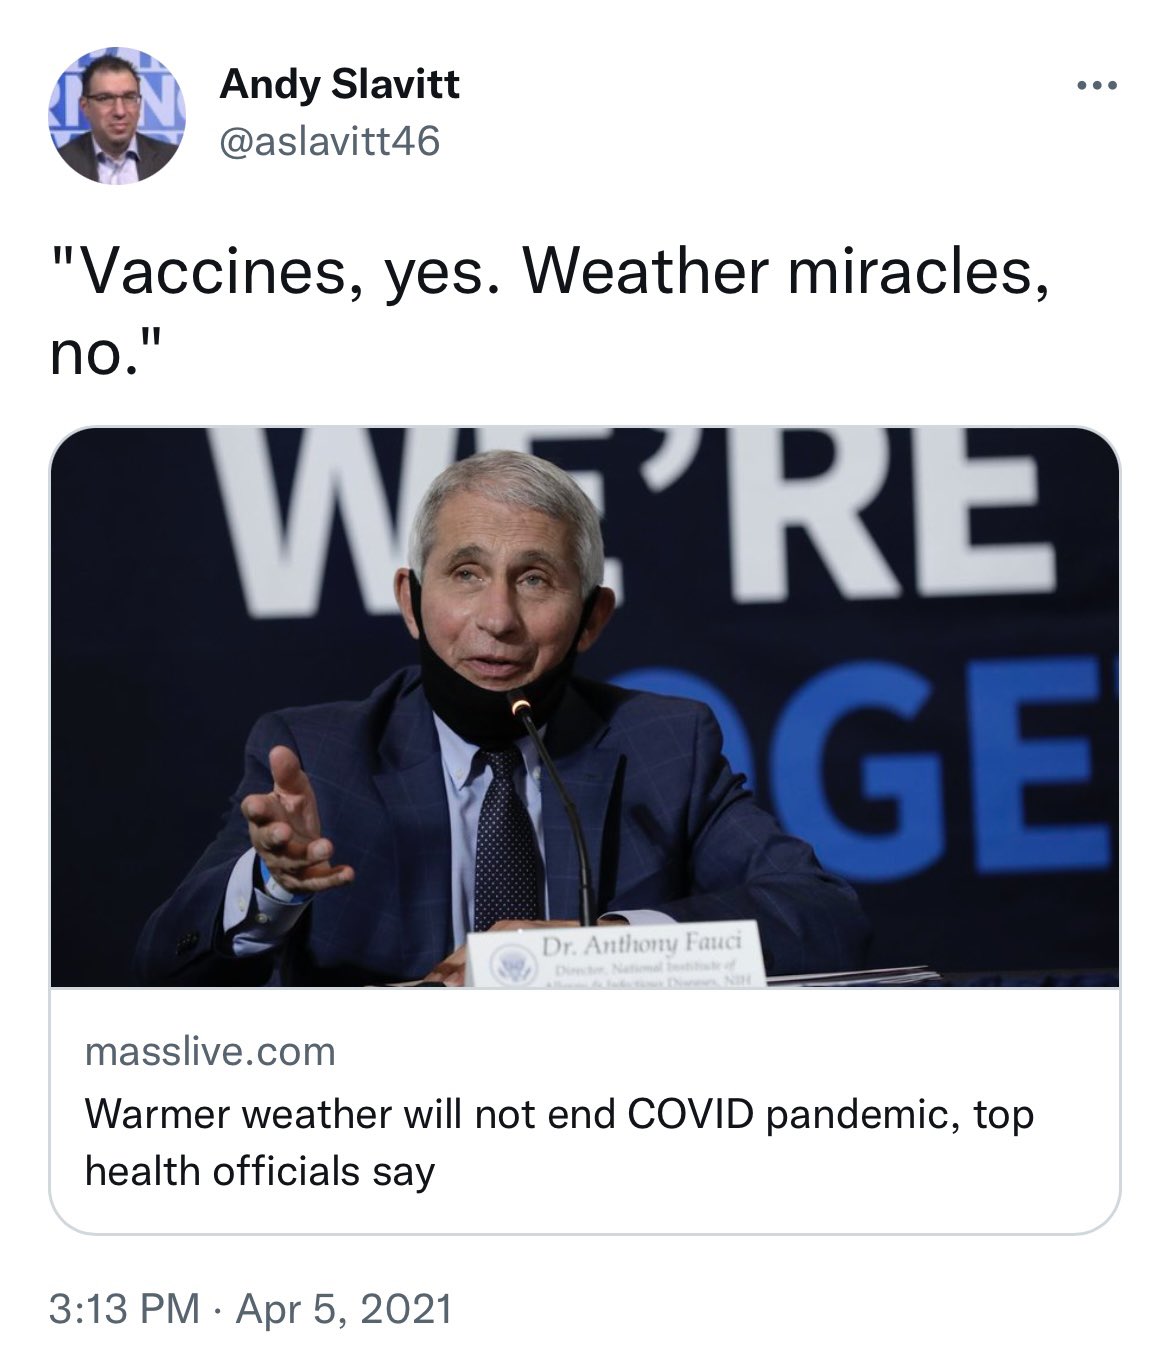This screenshot has width=1170, height=1369.
Task: Open the Andy Slavitt display name link
Action: [339, 84]
